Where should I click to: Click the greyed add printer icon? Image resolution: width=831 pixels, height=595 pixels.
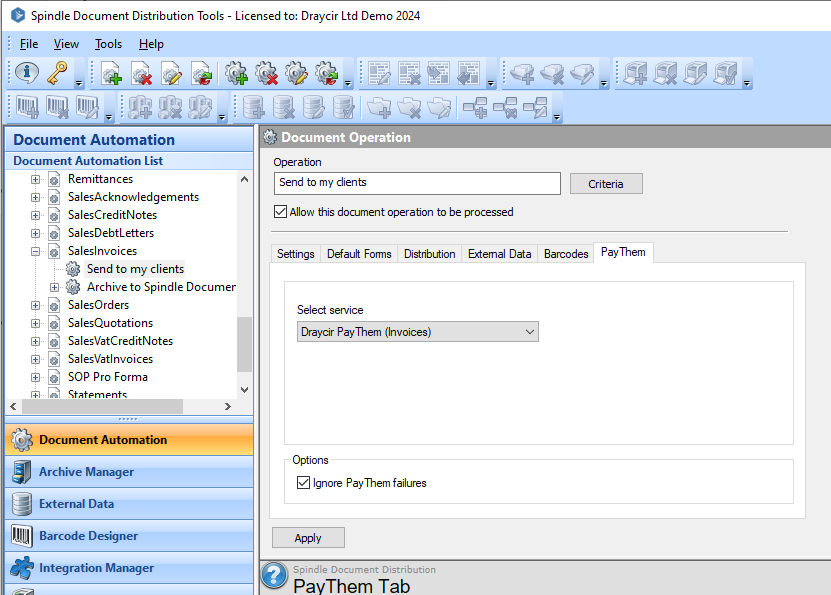(x=635, y=73)
